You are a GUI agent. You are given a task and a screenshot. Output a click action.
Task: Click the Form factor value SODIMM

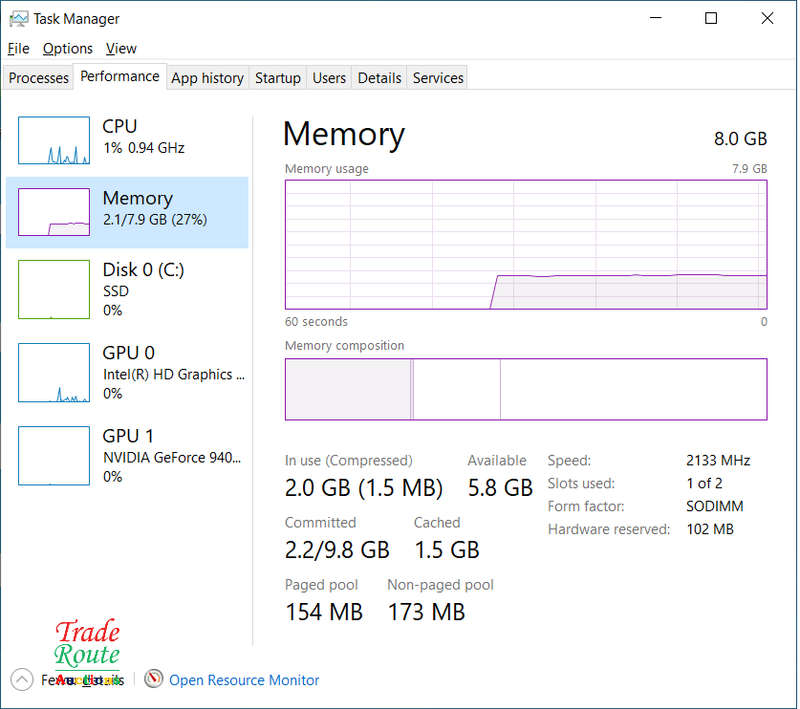tap(714, 506)
